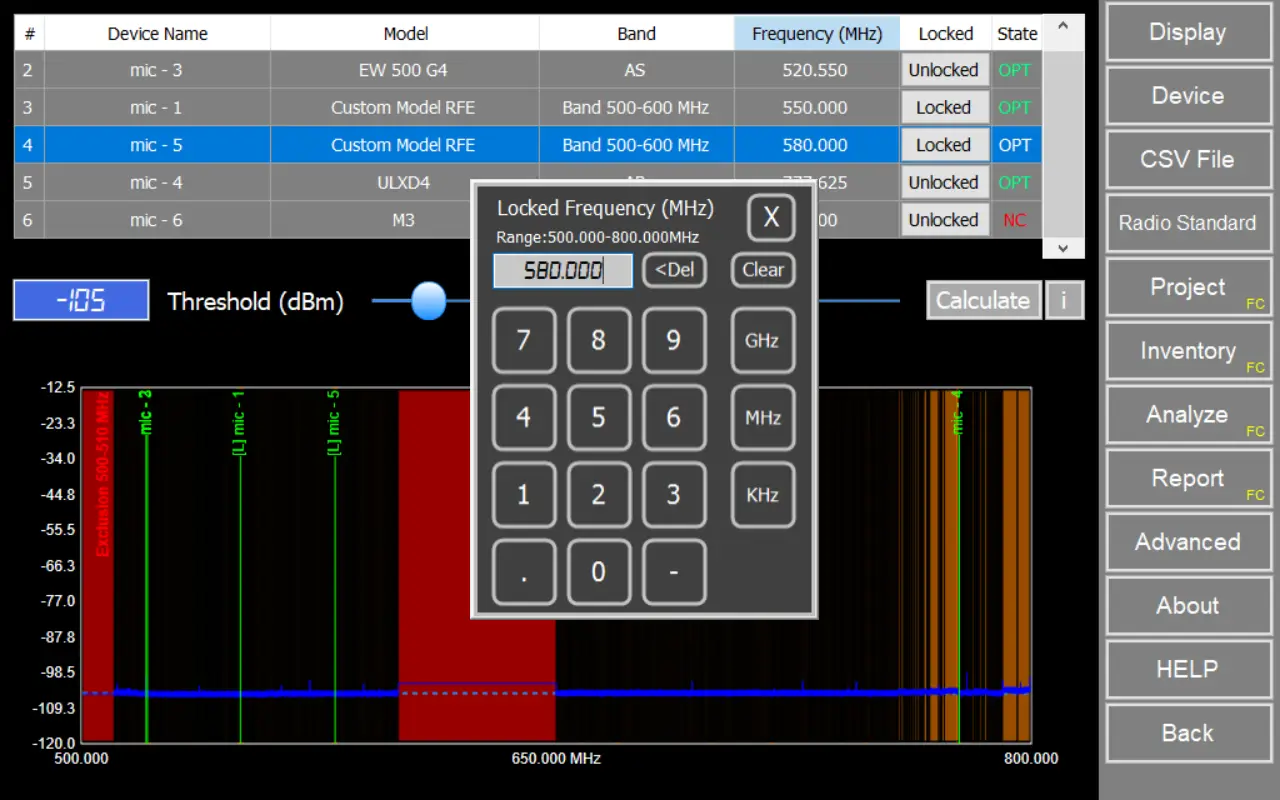Viewport: 1280px width, 800px height.
Task: Click the Threshold slider handle
Action: [429, 300]
